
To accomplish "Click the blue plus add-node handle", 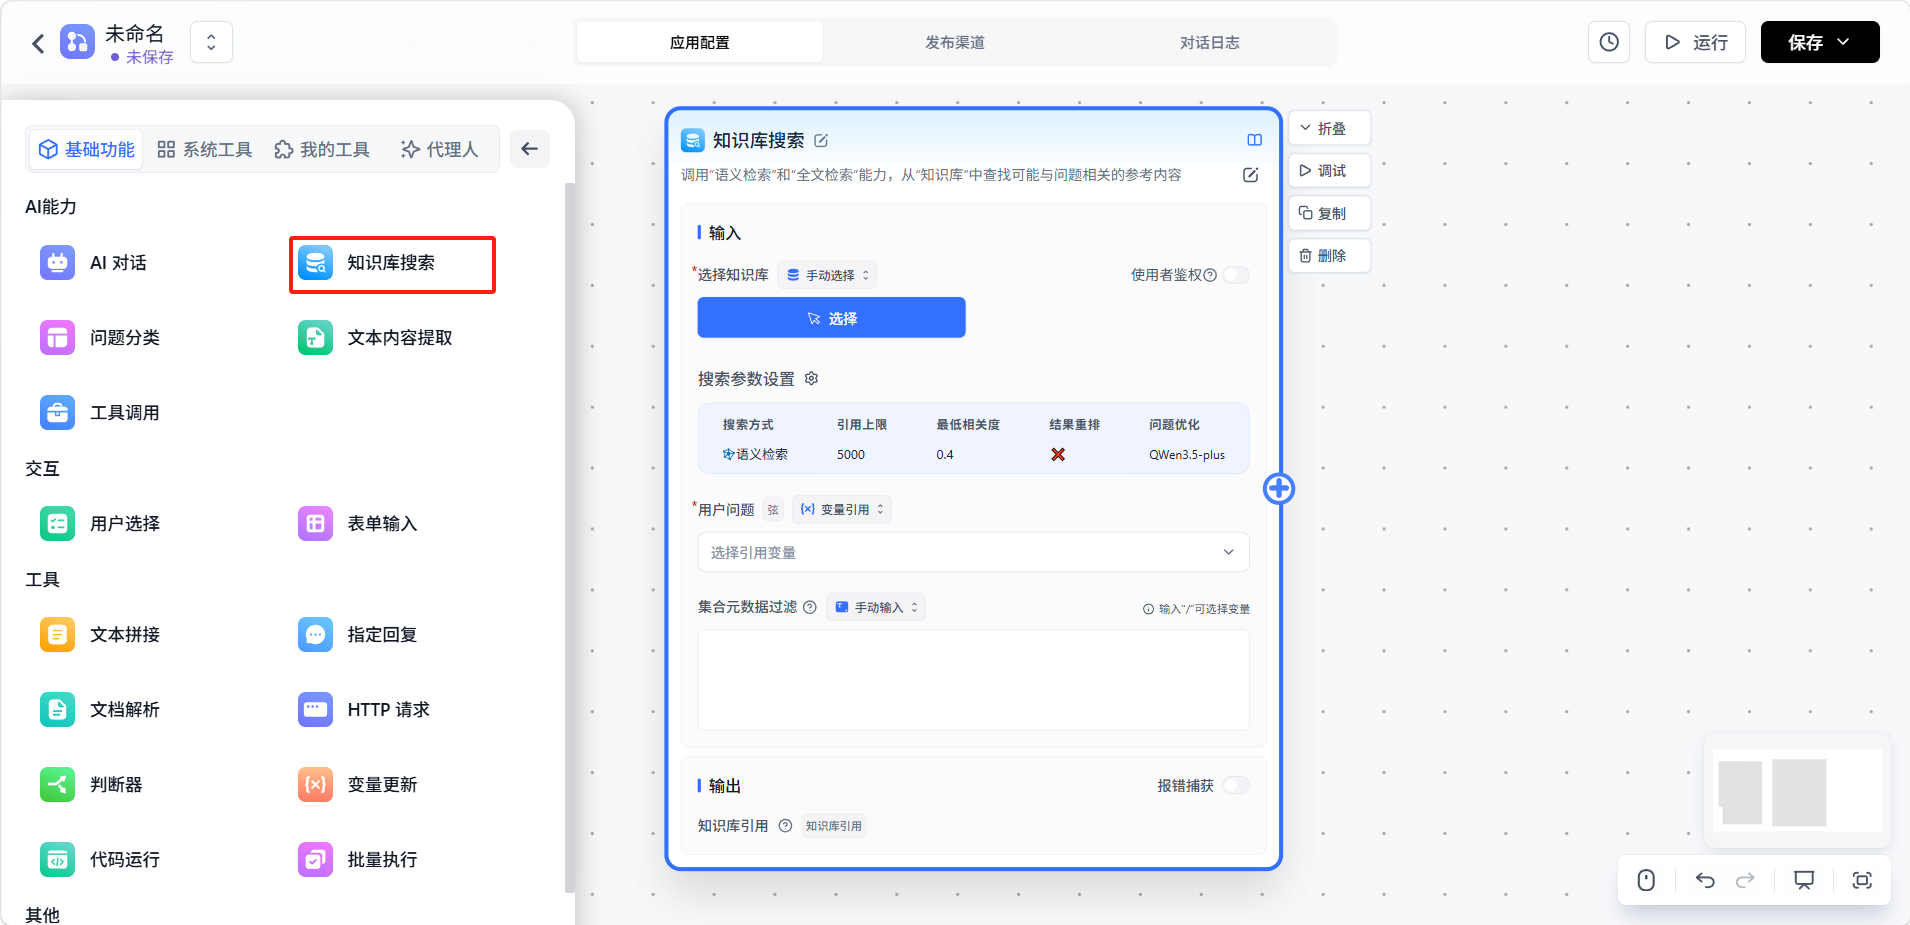I will pyautogui.click(x=1279, y=488).
